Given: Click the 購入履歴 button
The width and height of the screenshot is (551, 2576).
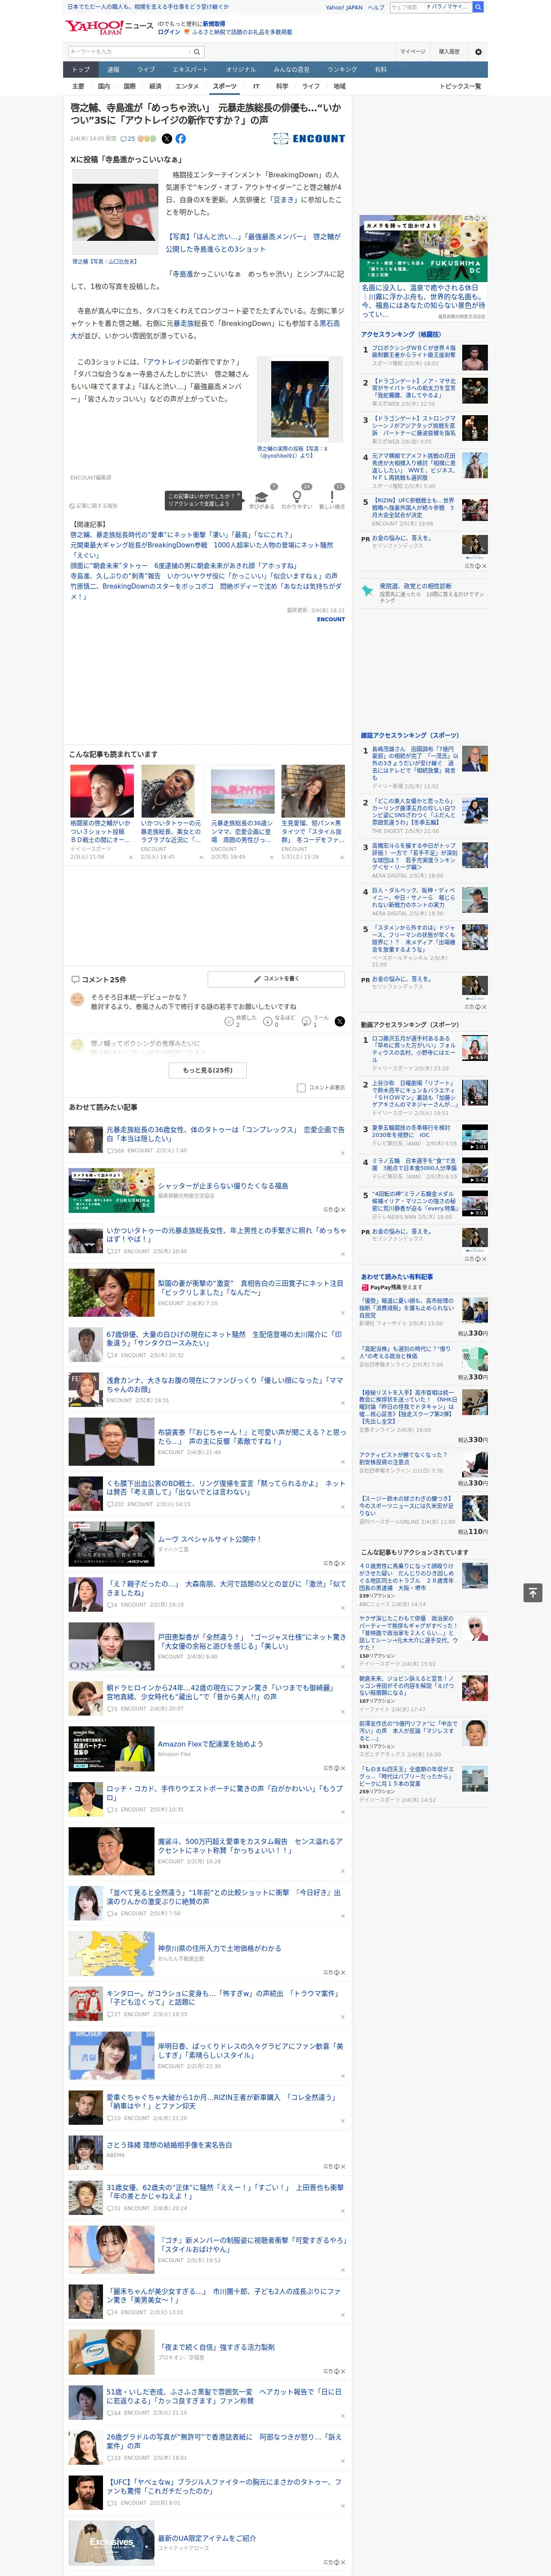Looking at the screenshot, I should point(449,52).
